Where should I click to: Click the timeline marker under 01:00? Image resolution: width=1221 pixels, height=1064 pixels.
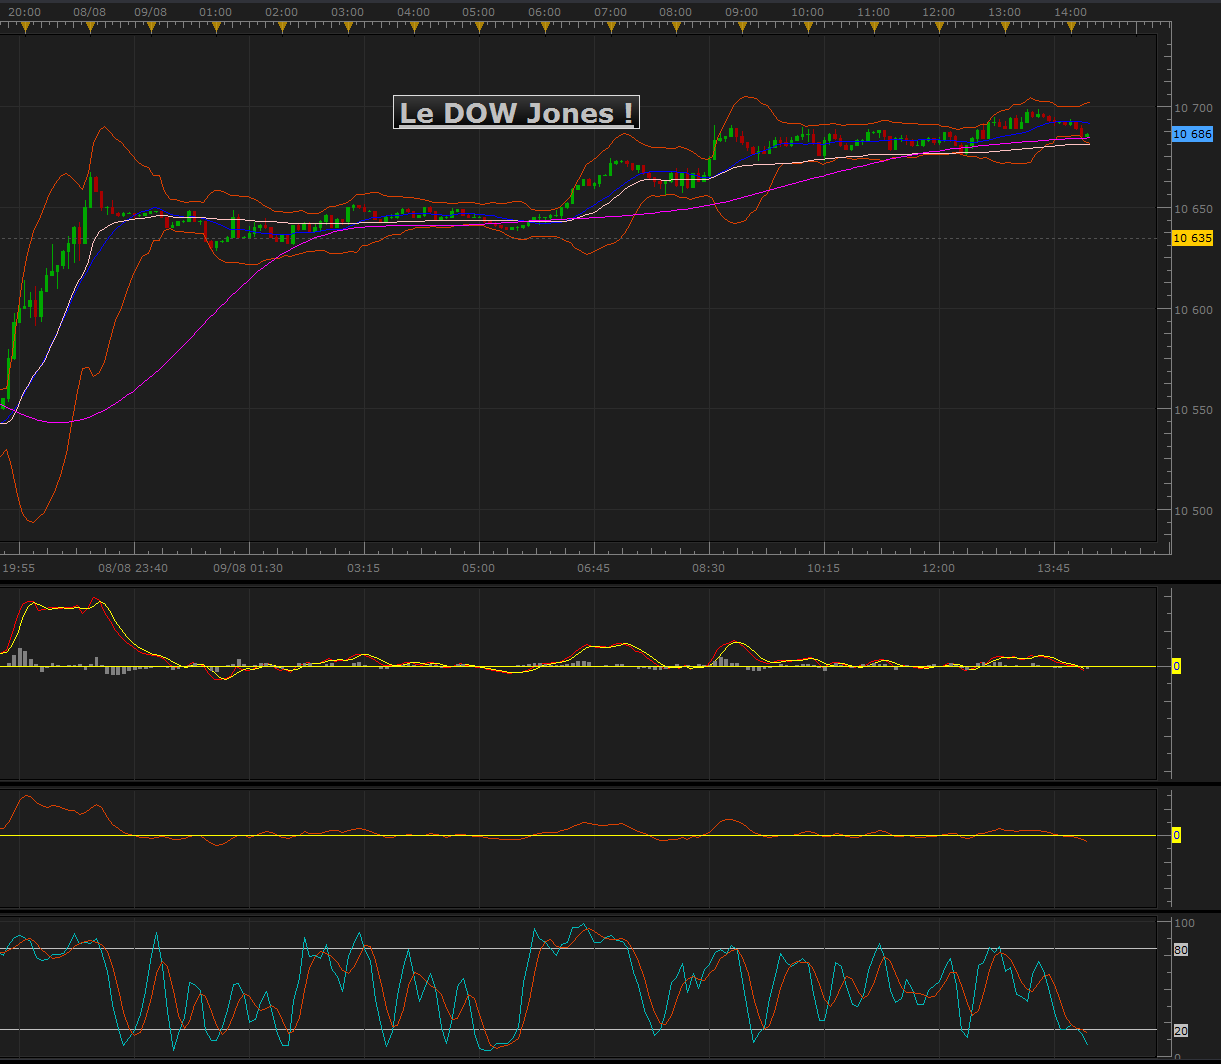pyautogui.click(x=216, y=27)
